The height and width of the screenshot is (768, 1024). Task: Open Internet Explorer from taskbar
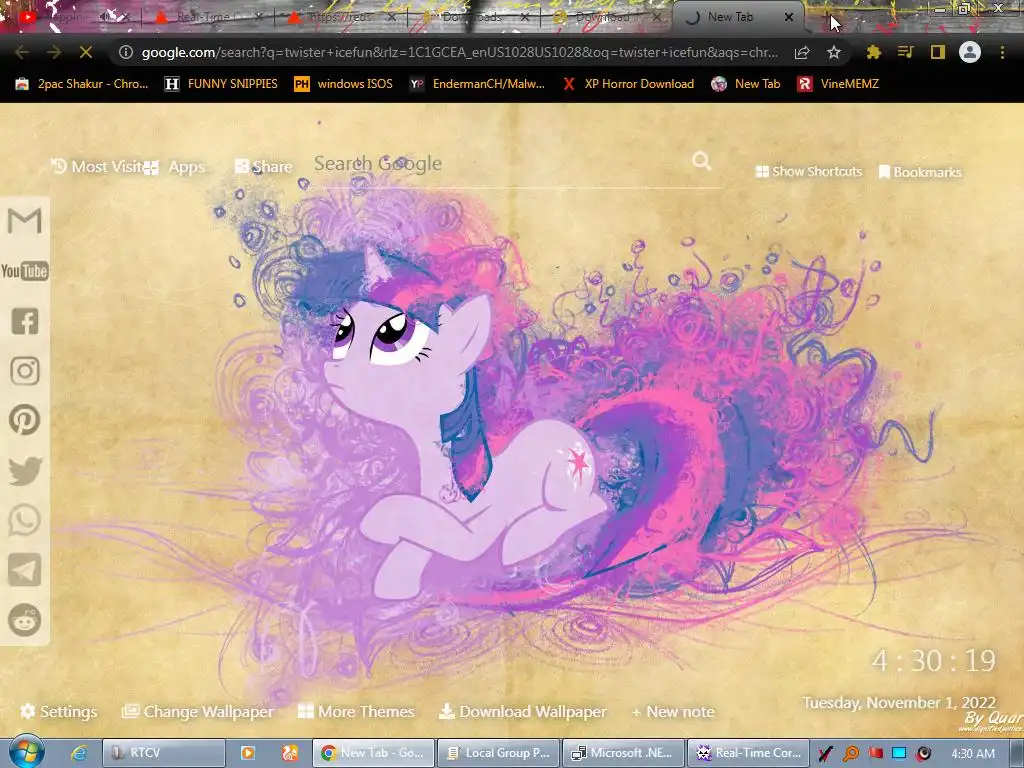click(x=79, y=753)
